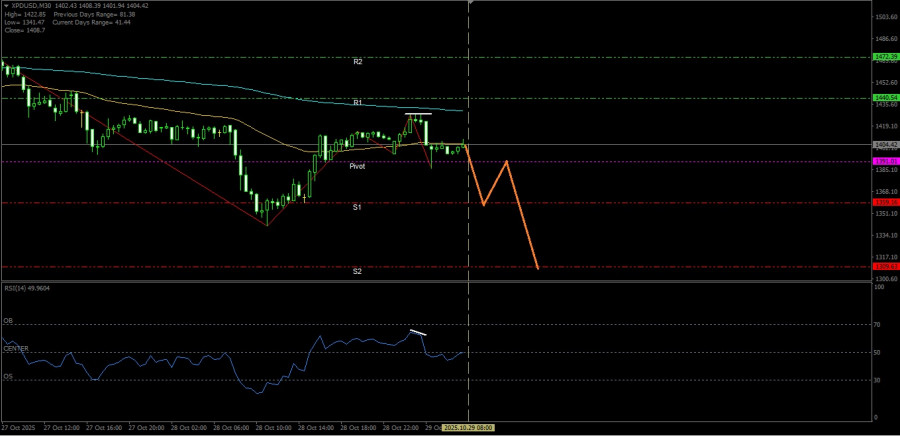The height and width of the screenshot is (436, 900).
Task: Select the white line above the price peak
Action: tap(418, 114)
